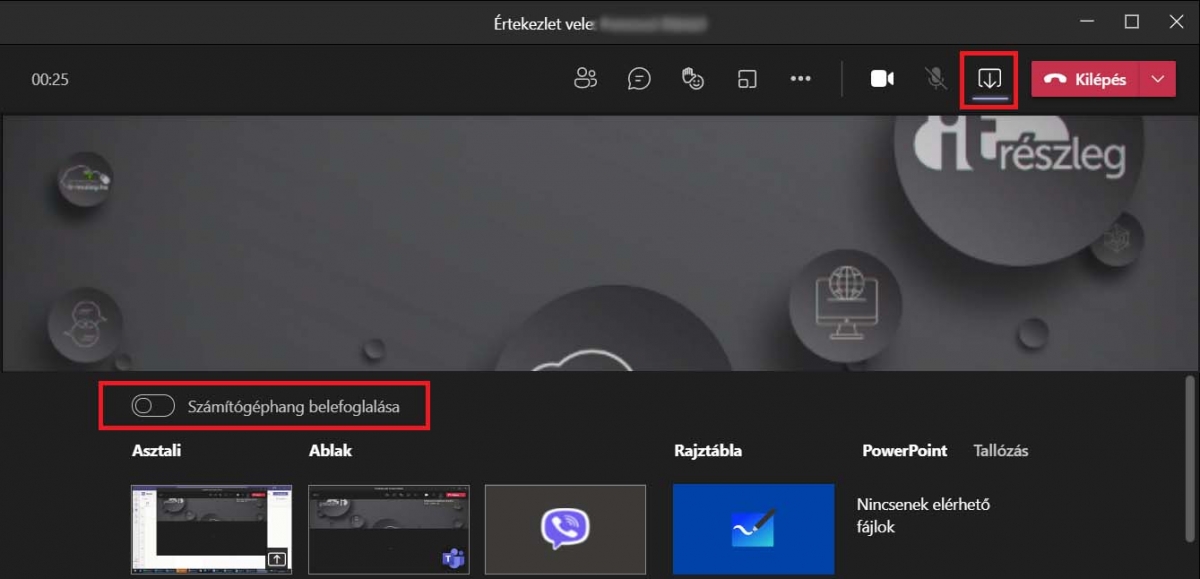Expand the Kilépés dropdown arrow

click(x=1158, y=80)
